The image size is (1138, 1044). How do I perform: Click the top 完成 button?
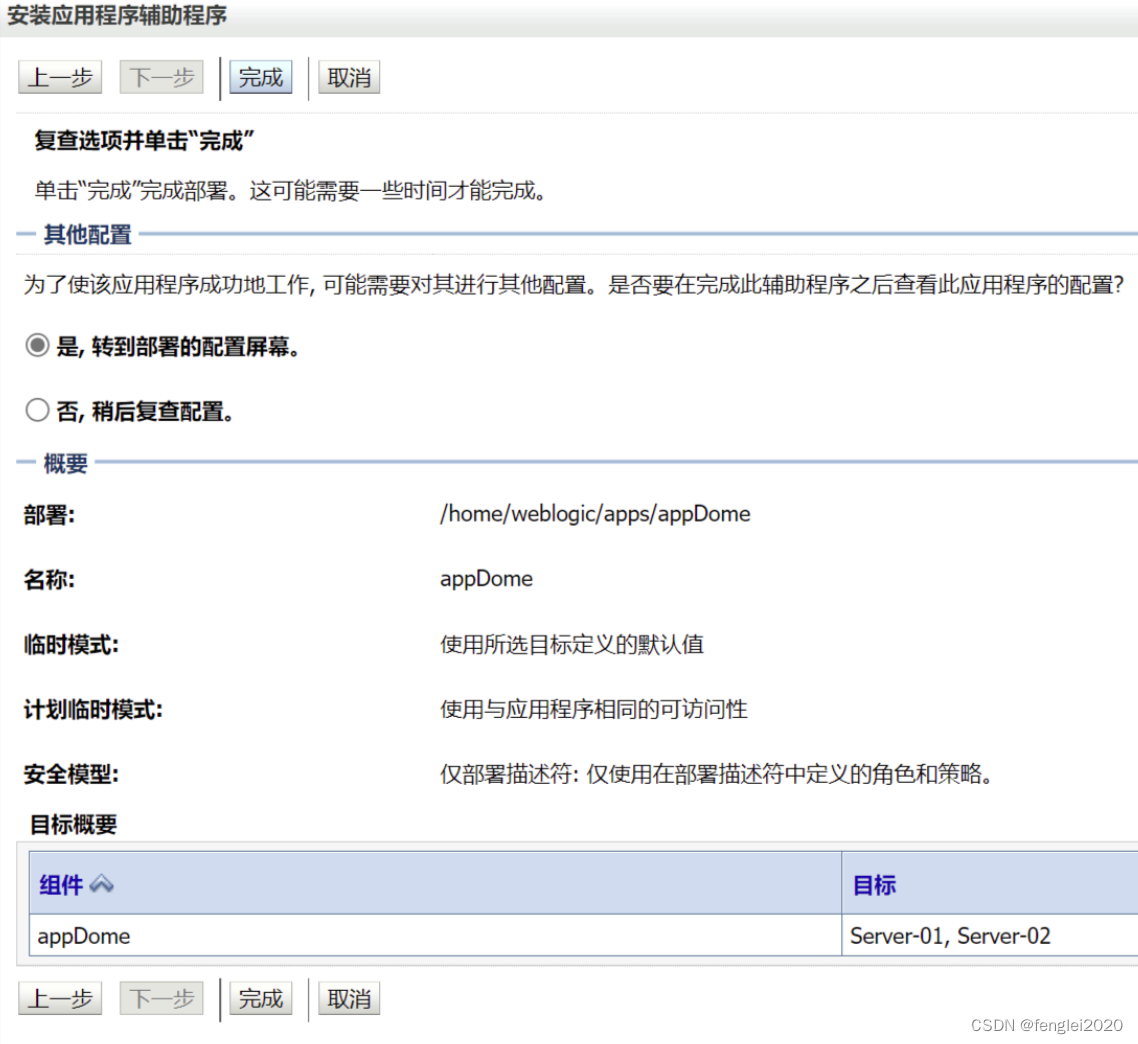(260, 77)
